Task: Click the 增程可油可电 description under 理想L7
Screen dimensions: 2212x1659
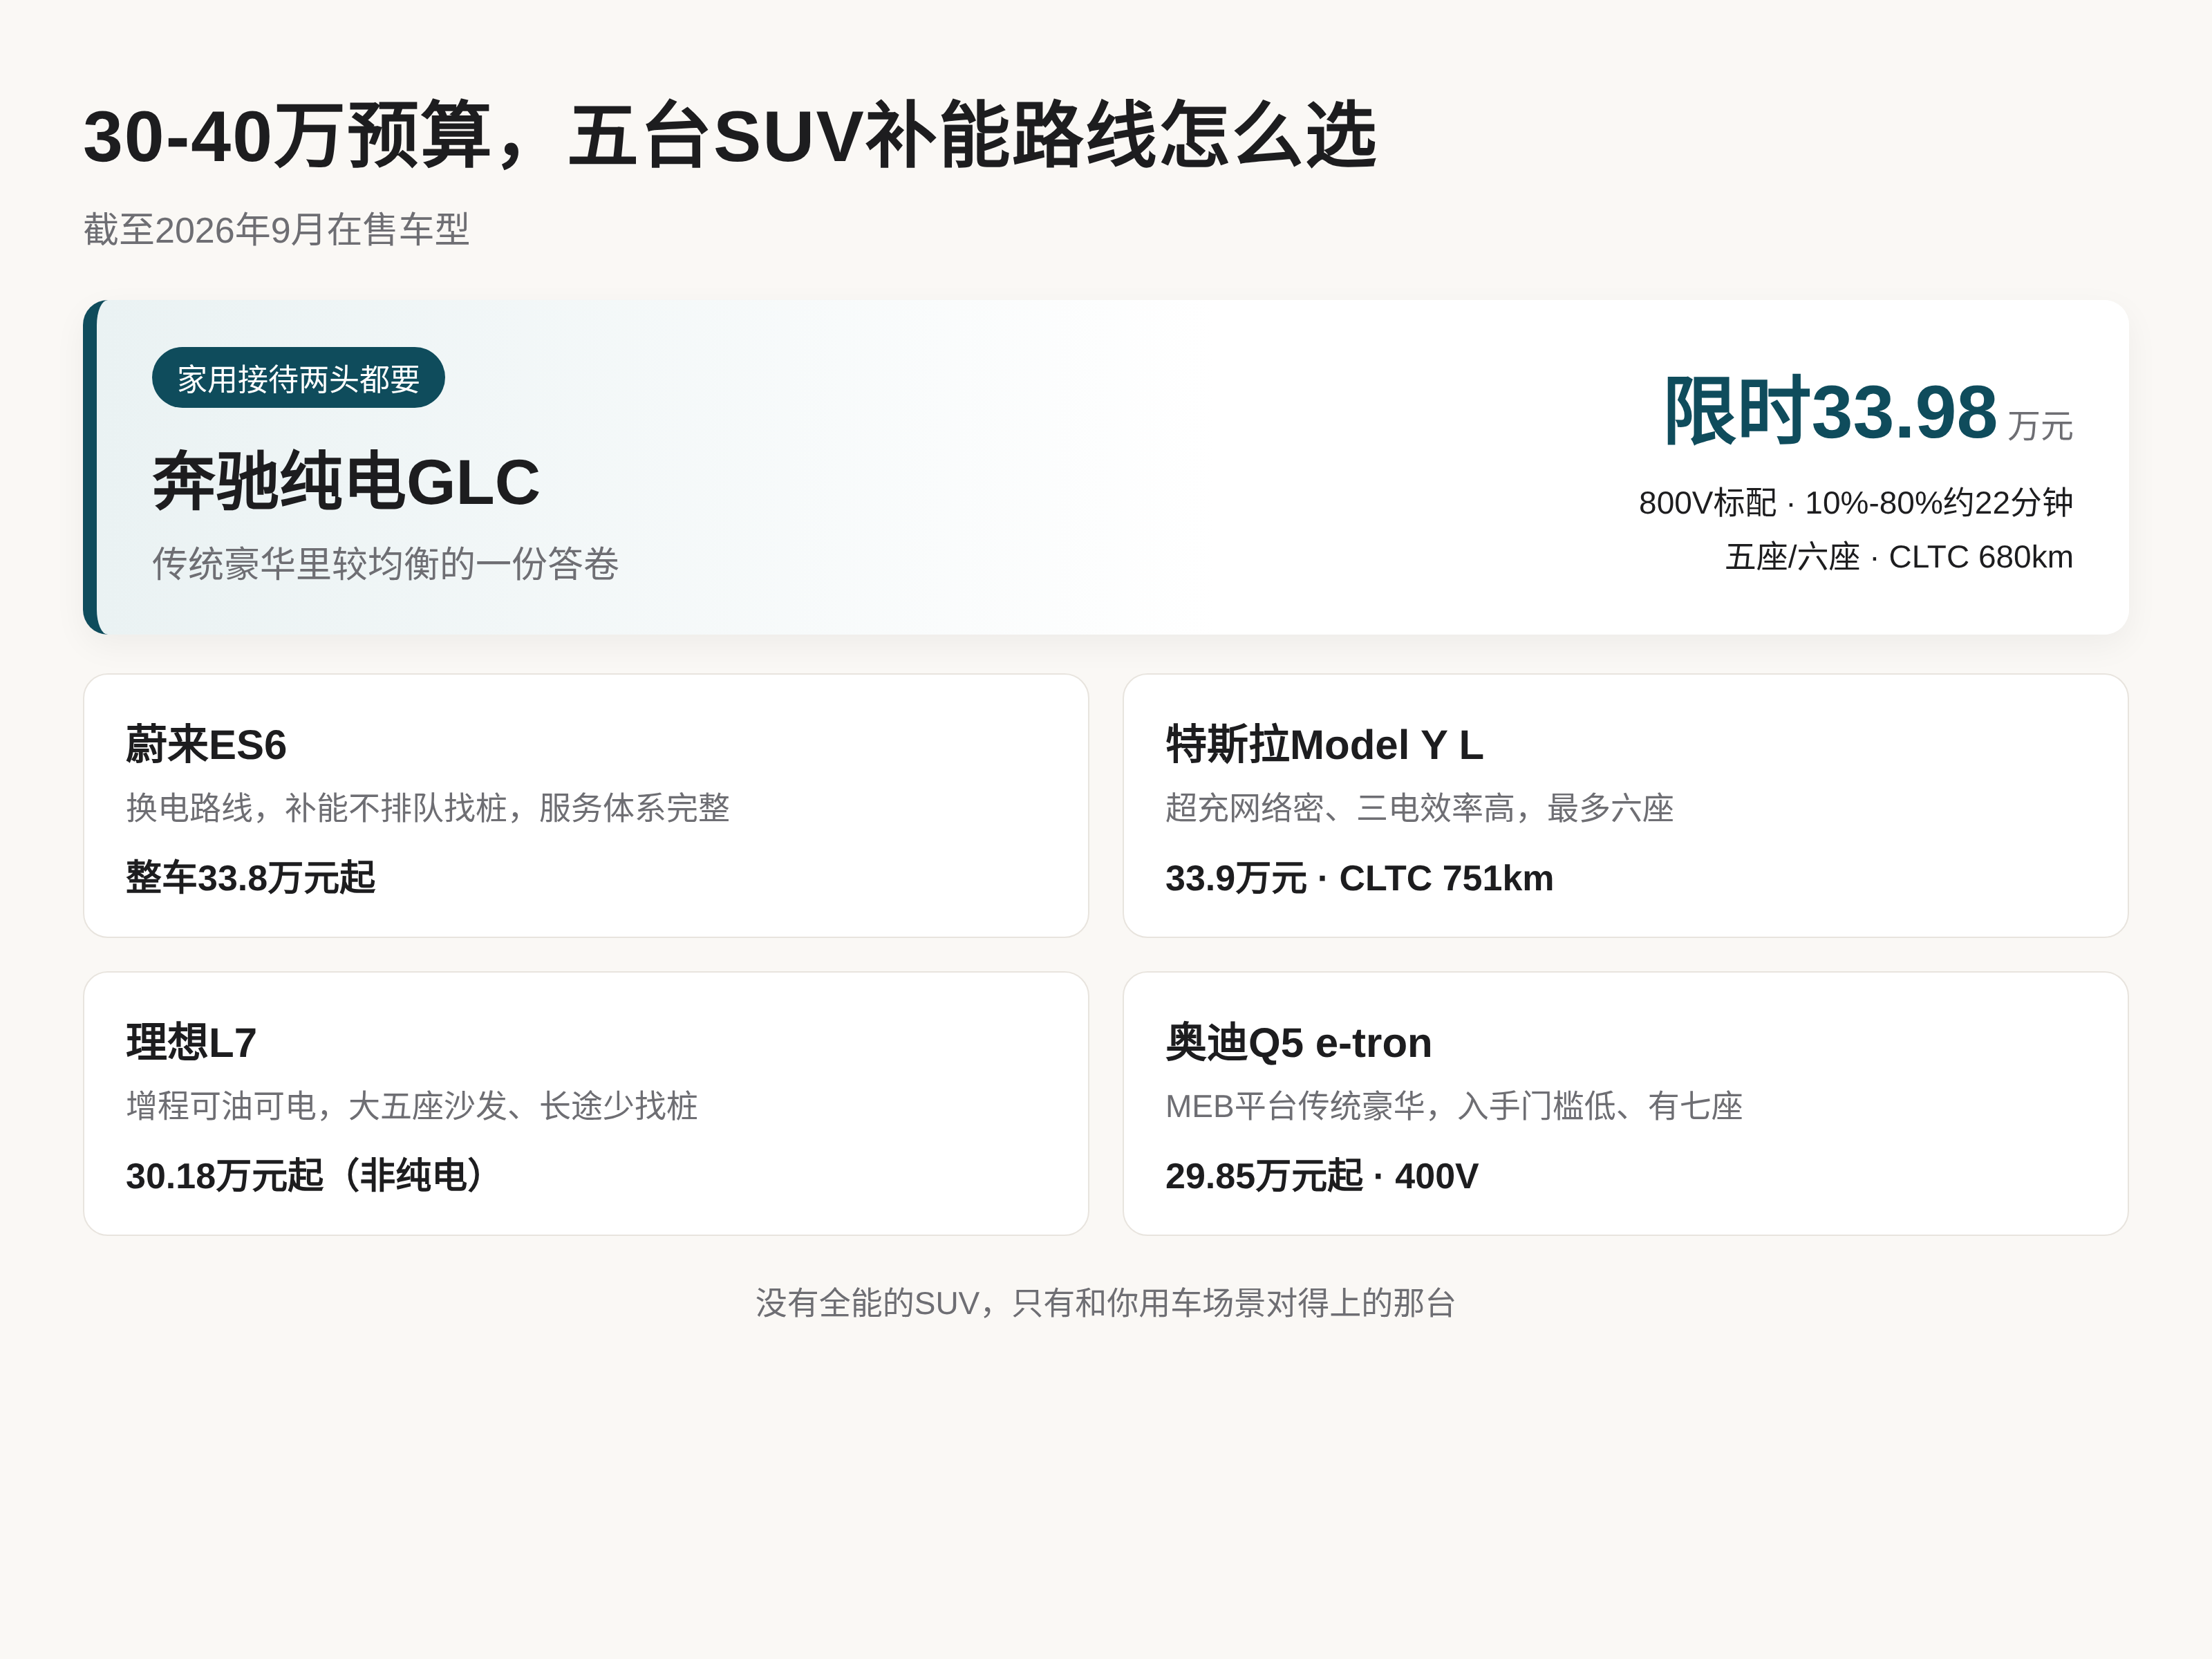Action: (x=412, y=1106)
